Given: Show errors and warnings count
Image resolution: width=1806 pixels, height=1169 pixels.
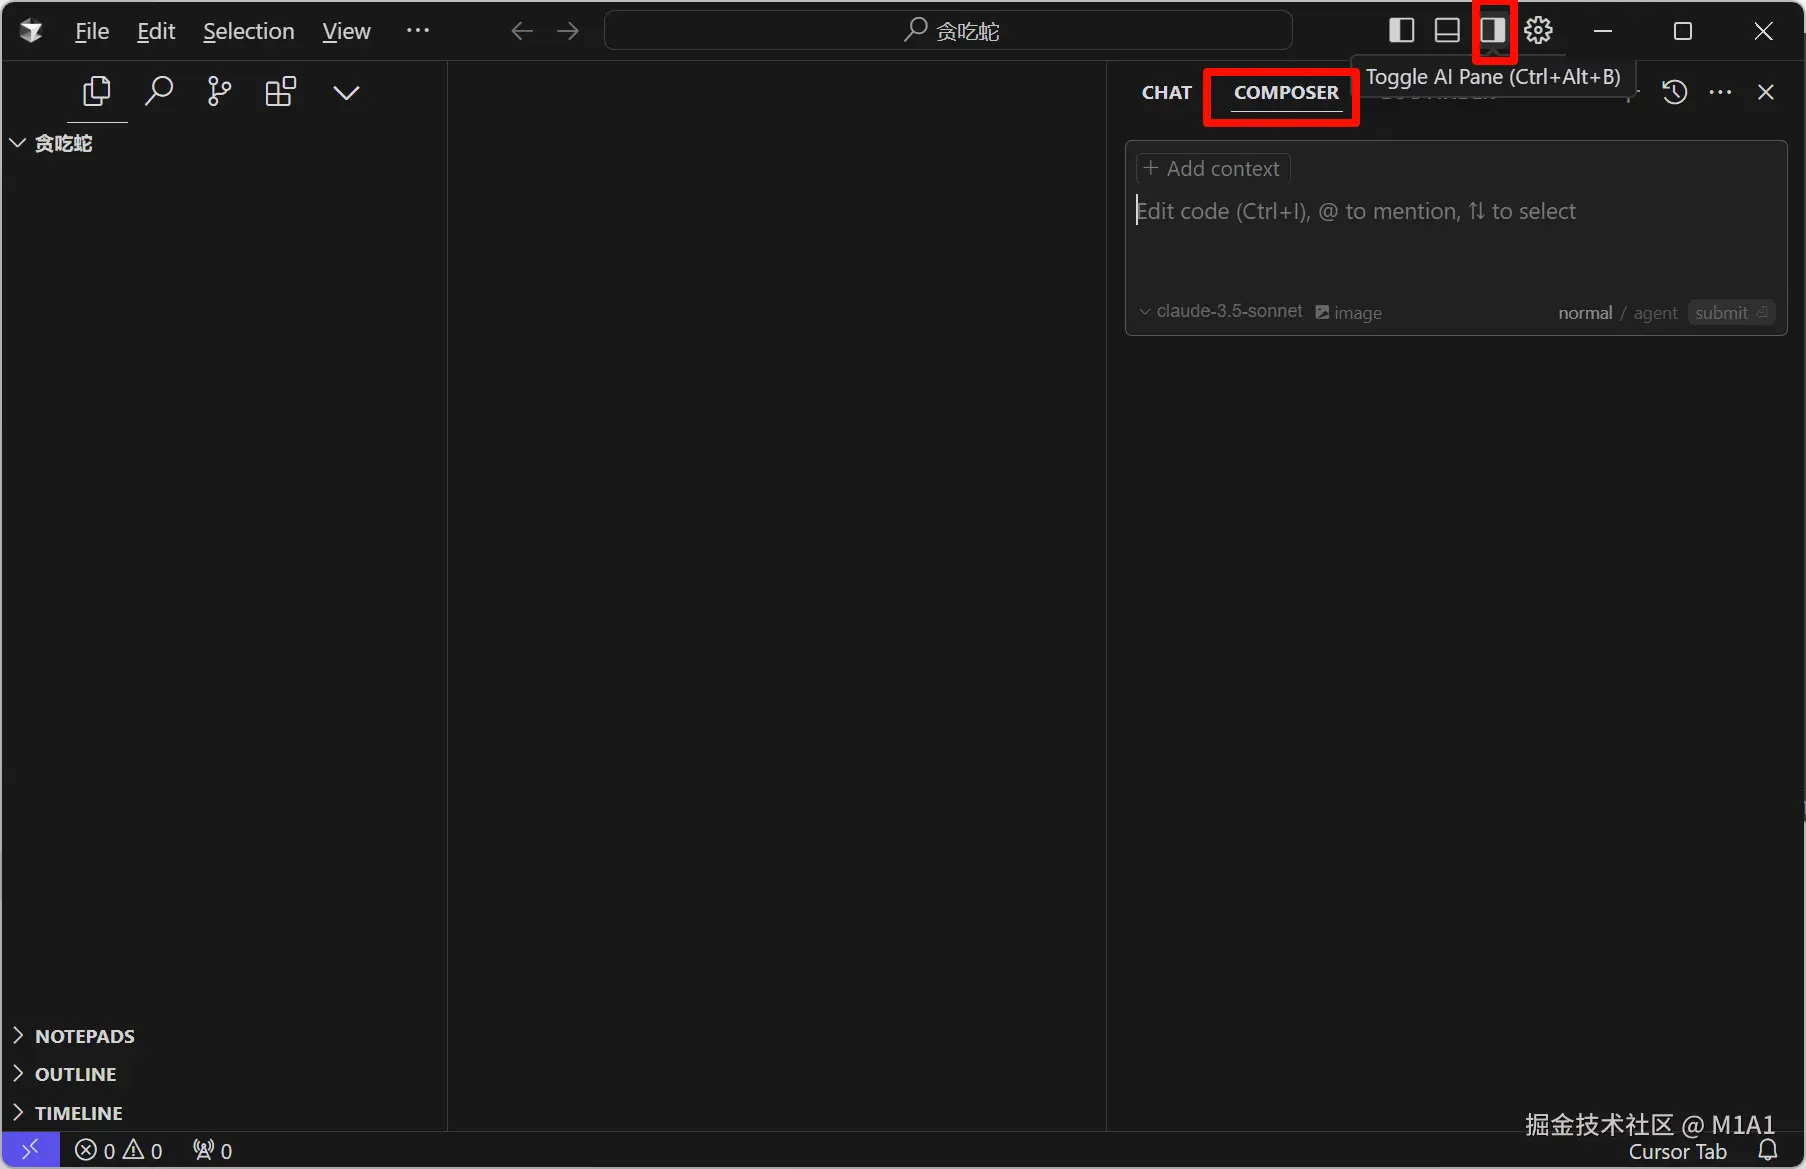Looking at the screenshot, I should [x=119, y=1151].
